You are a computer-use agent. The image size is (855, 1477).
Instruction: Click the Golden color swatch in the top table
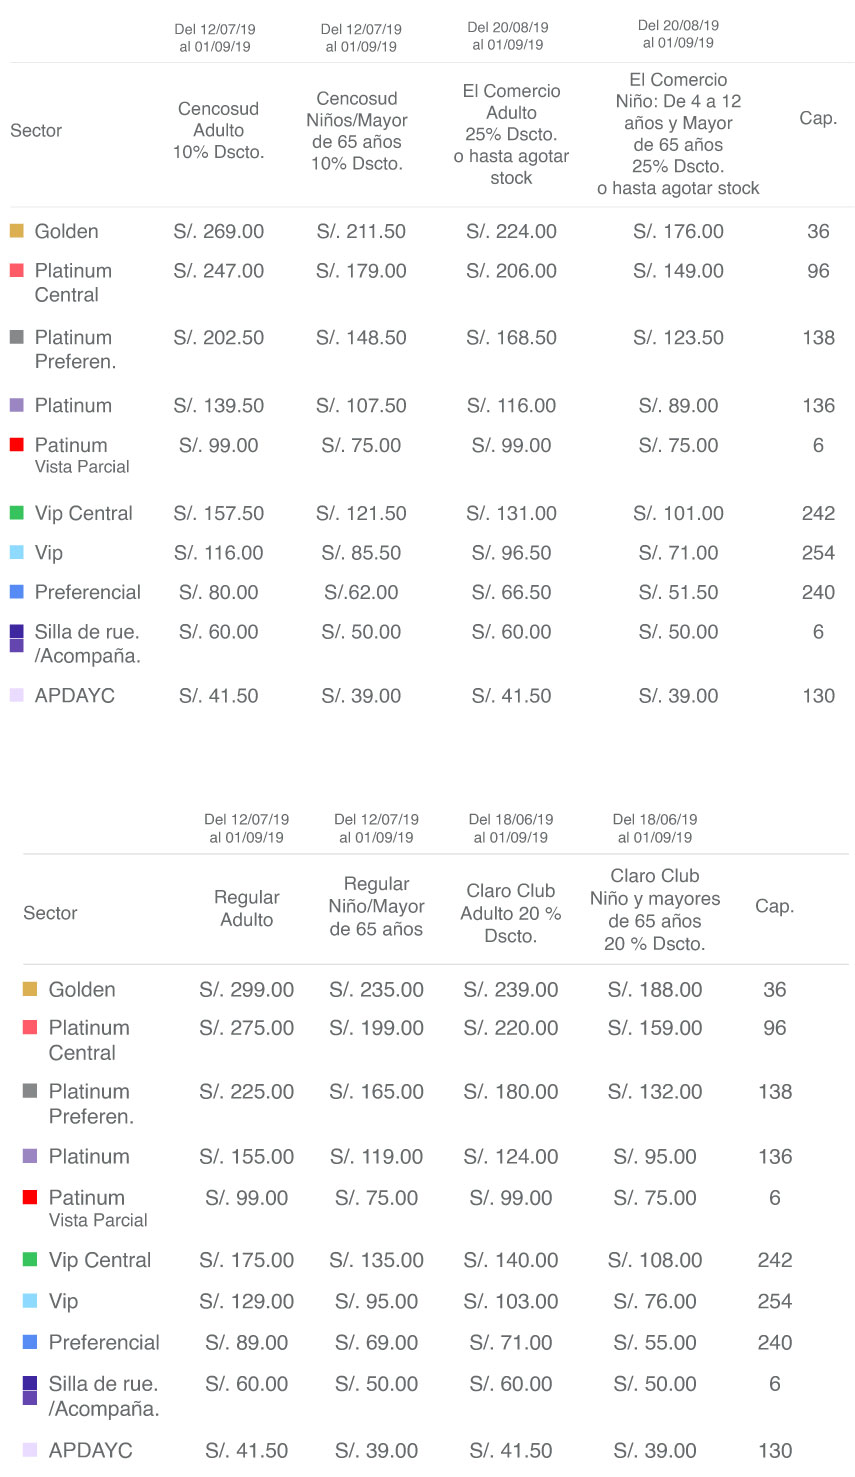click(16, 231)
